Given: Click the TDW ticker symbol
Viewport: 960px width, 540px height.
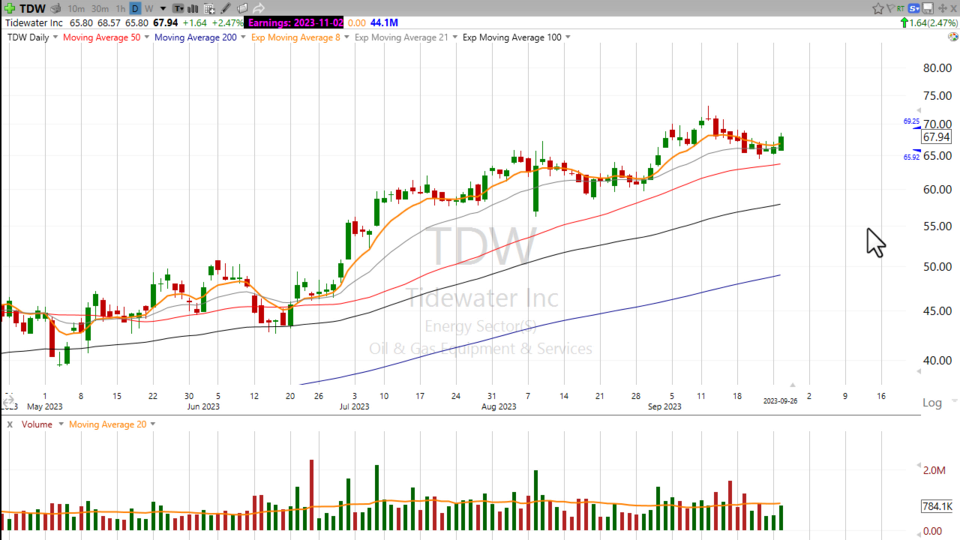Looking at the screenshot, I should pos(32,9).
